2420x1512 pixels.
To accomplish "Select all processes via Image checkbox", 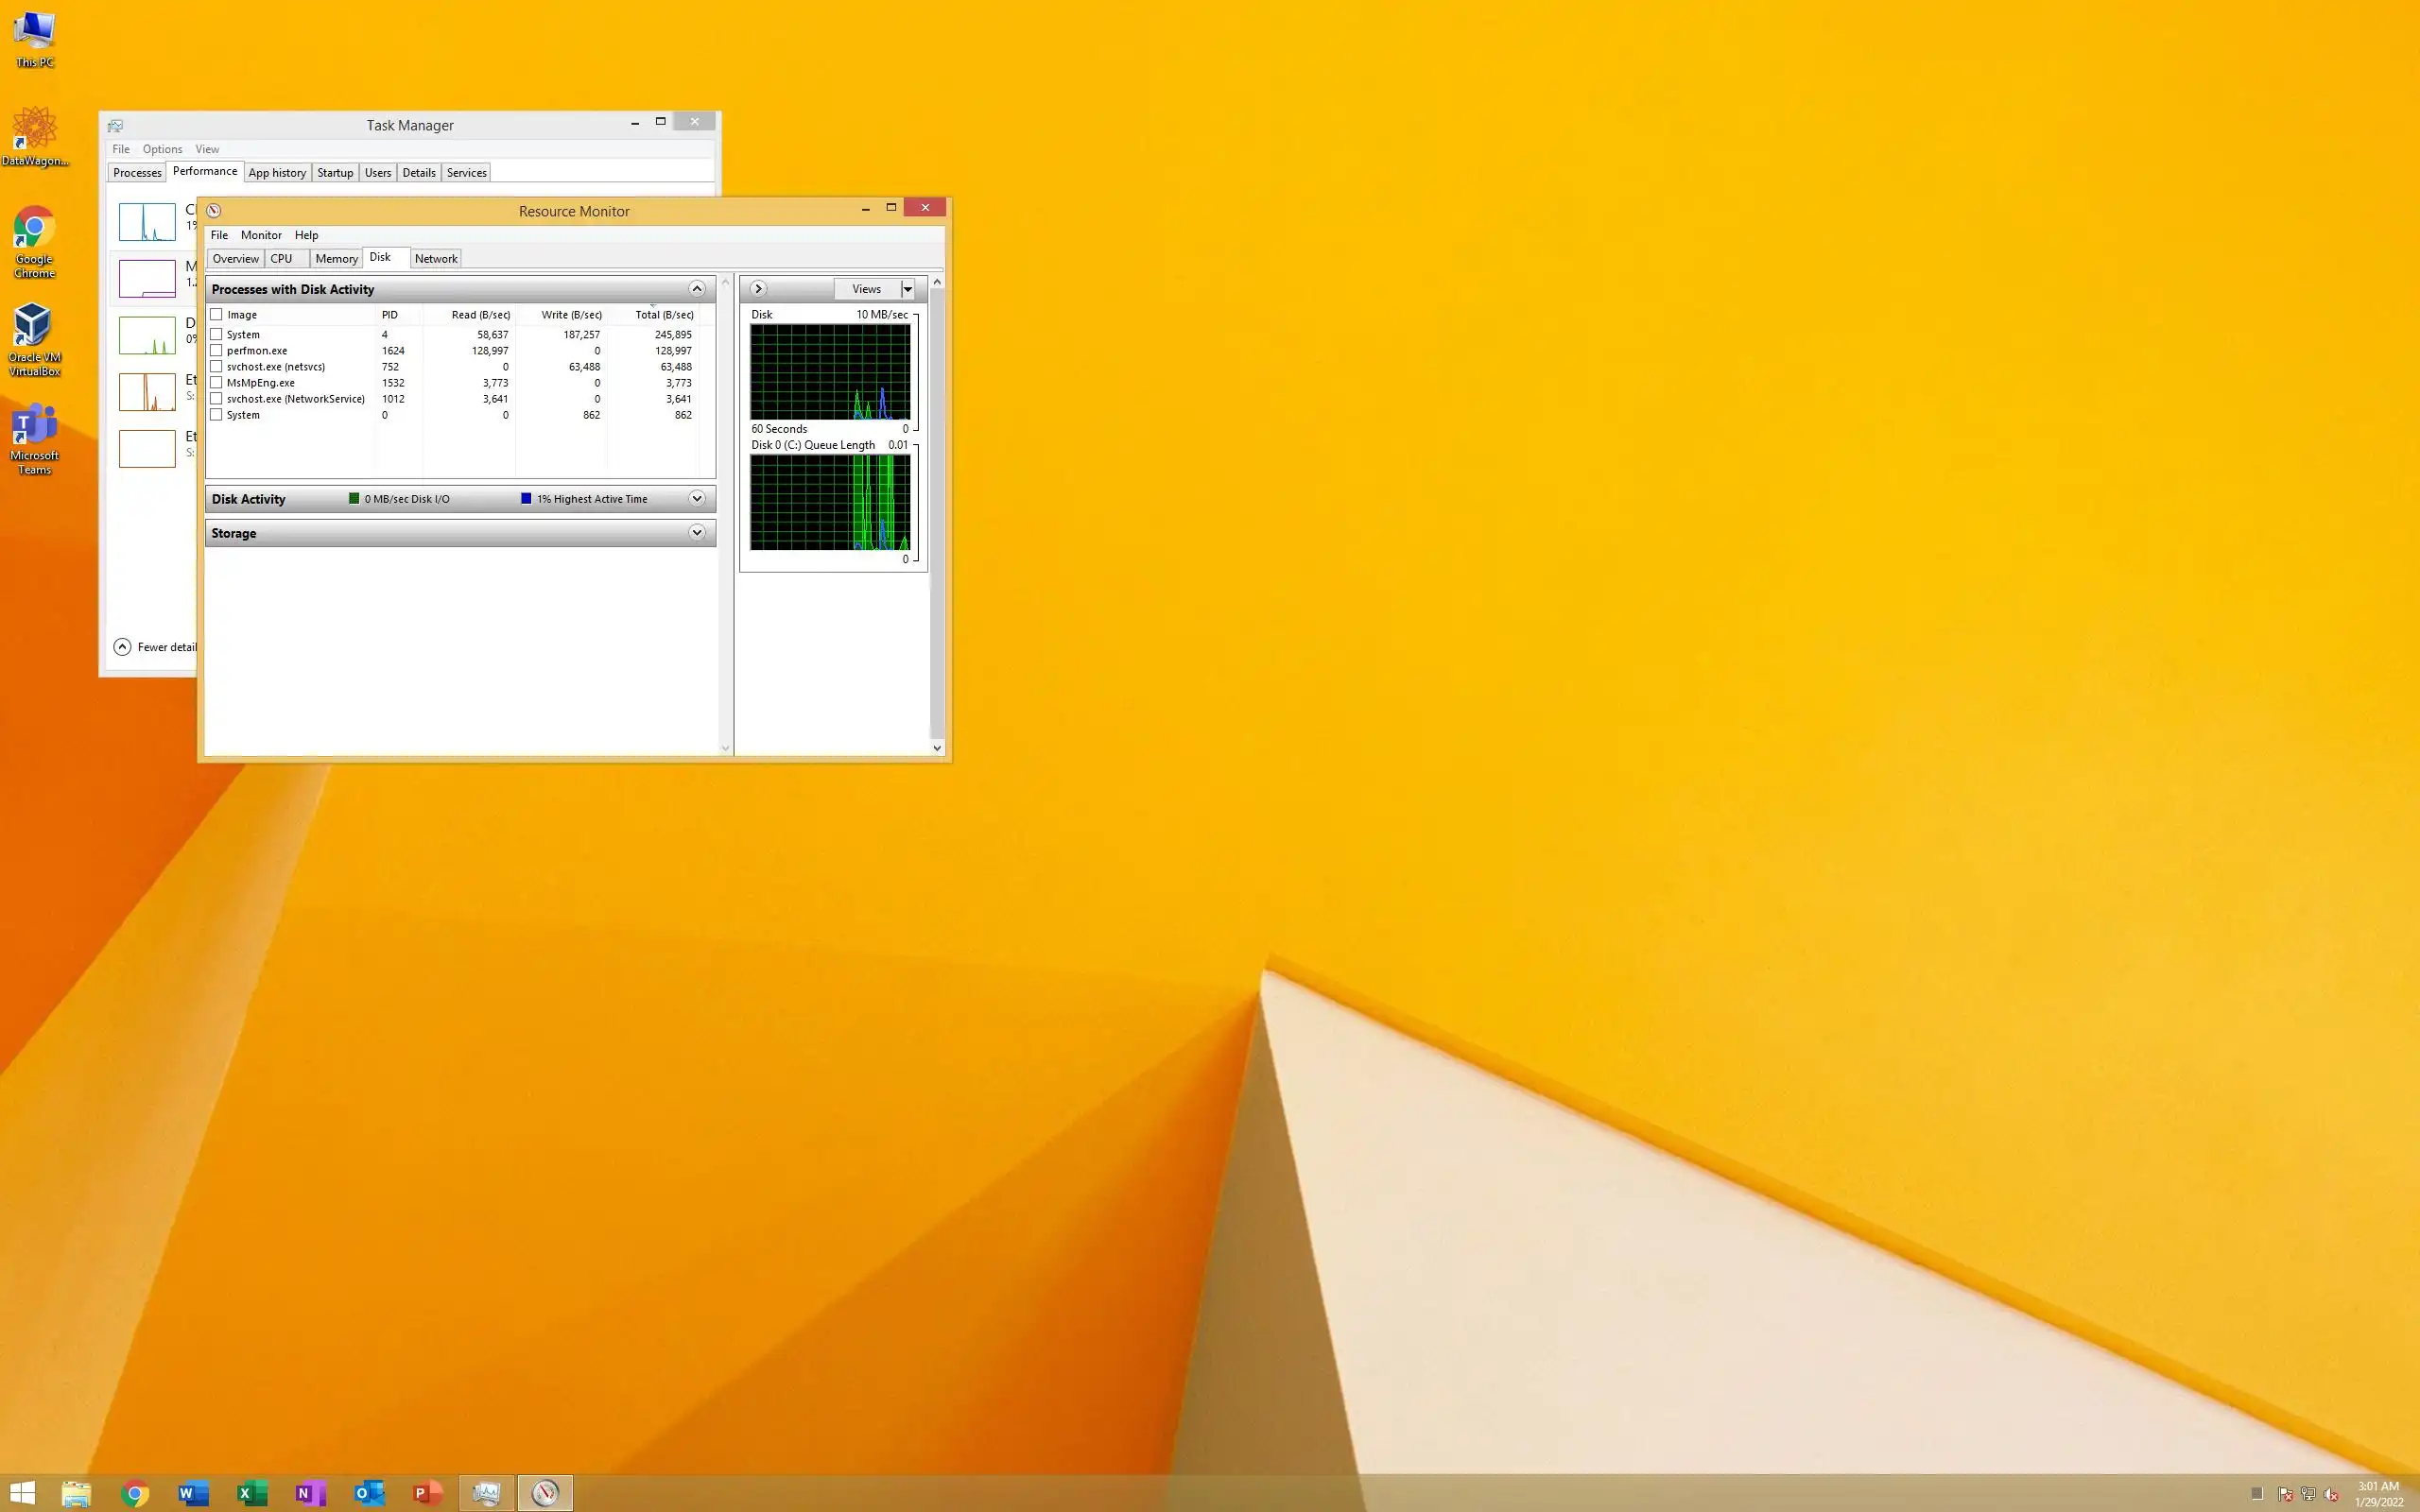I will click(x=216, y=315).
